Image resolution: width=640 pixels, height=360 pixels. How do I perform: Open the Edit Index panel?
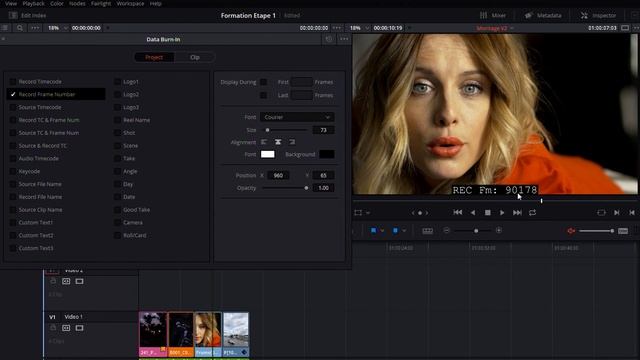[x=28, y=16]
